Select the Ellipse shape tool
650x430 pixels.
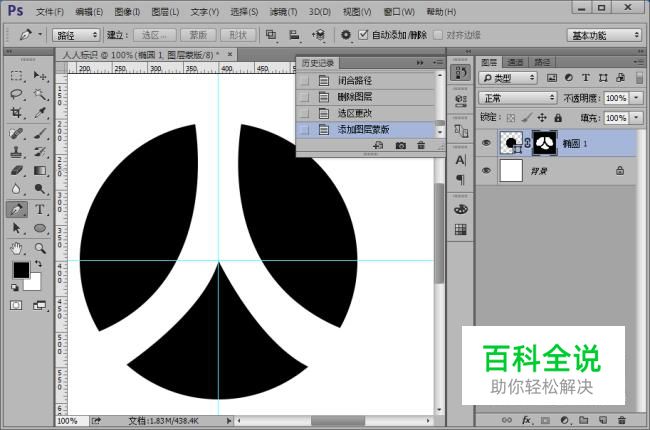(x=40, y=228)
